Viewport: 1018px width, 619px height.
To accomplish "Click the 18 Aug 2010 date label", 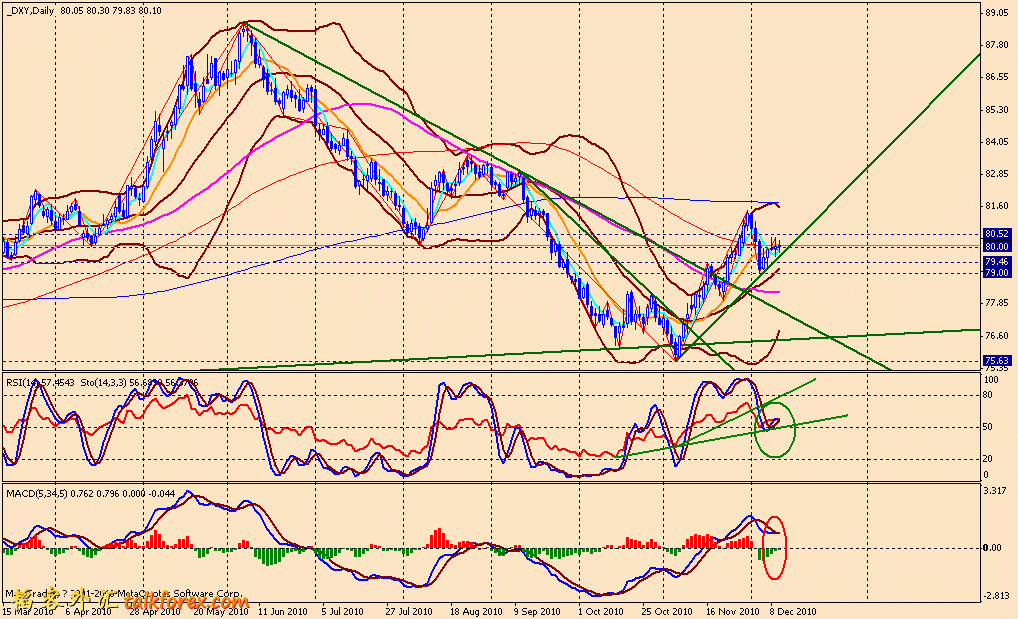I will [476, 611].
